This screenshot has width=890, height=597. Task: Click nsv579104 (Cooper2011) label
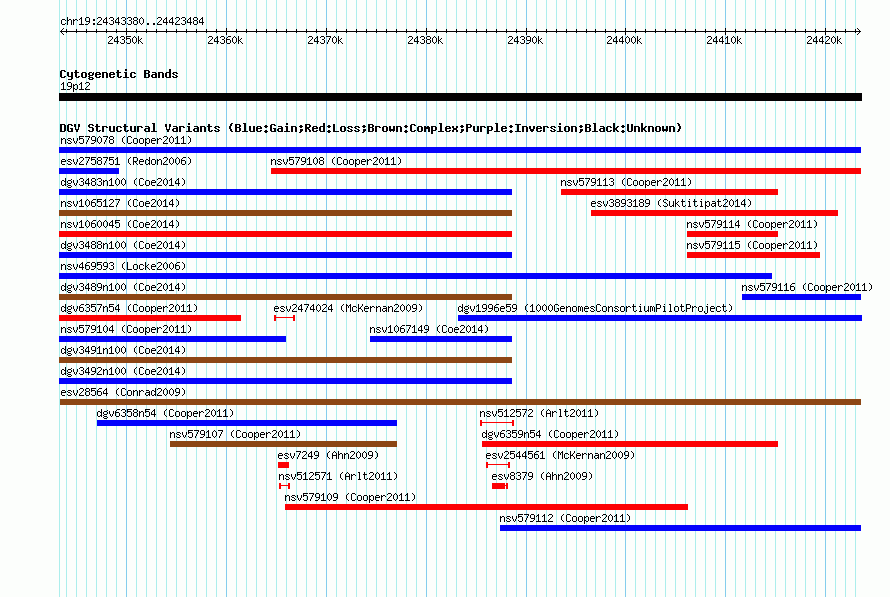[x=126, y=329]
